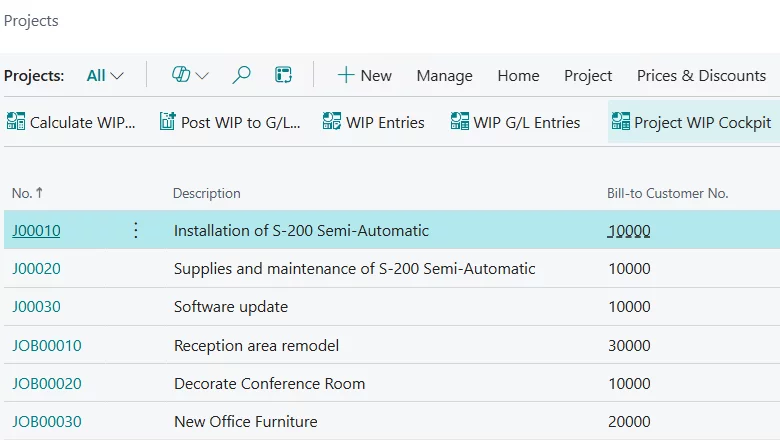The image size is (780, 440).
Task: Open project link J00030
Action: click(x=36, y=307)
